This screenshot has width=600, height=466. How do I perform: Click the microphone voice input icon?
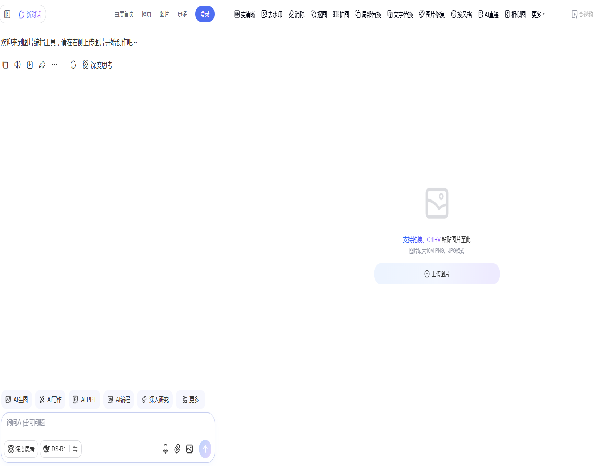[165, 449]
